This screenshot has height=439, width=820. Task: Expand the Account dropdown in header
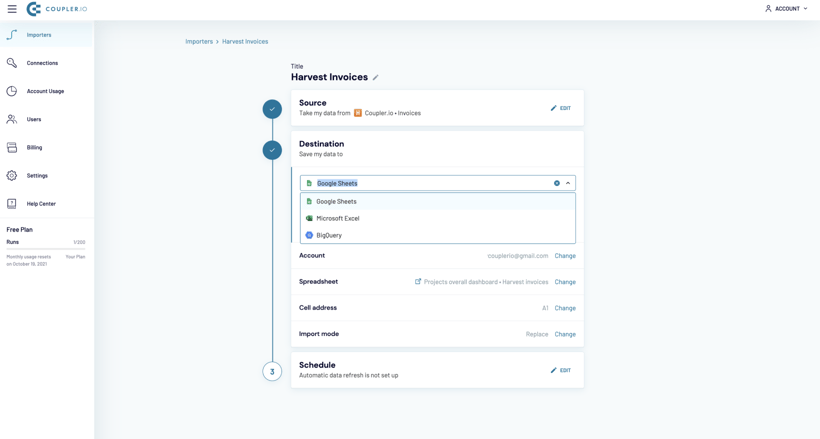coord(787,9)
